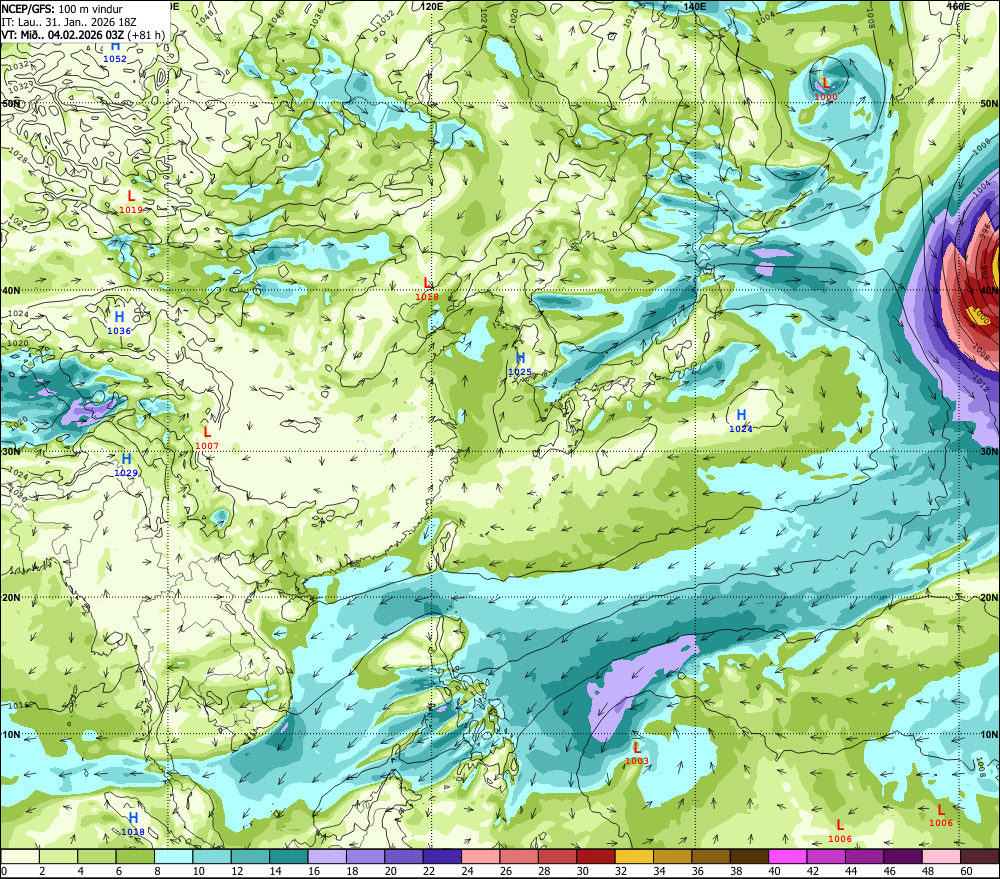Screen dimensions: 1000x879
Task: Pick the dark red 30–32 legend swatch
Action: coord(596,856)
